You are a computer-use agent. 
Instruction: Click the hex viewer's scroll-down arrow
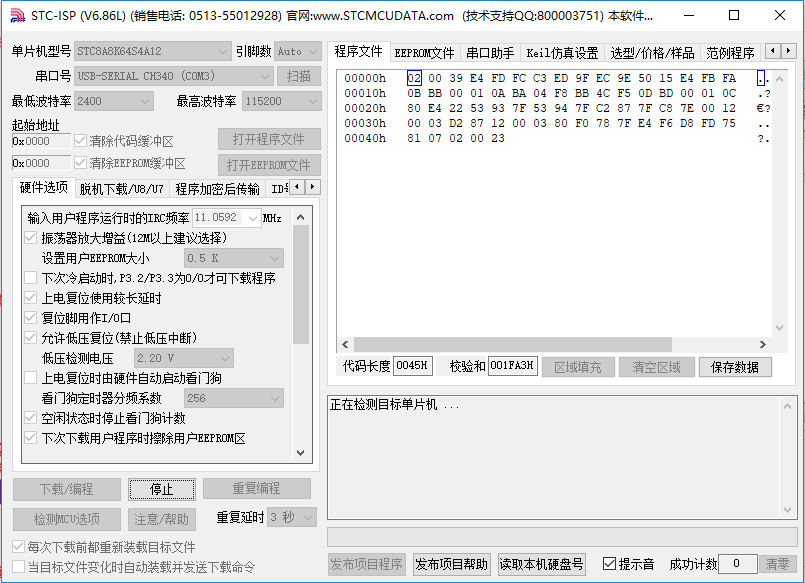779,327
